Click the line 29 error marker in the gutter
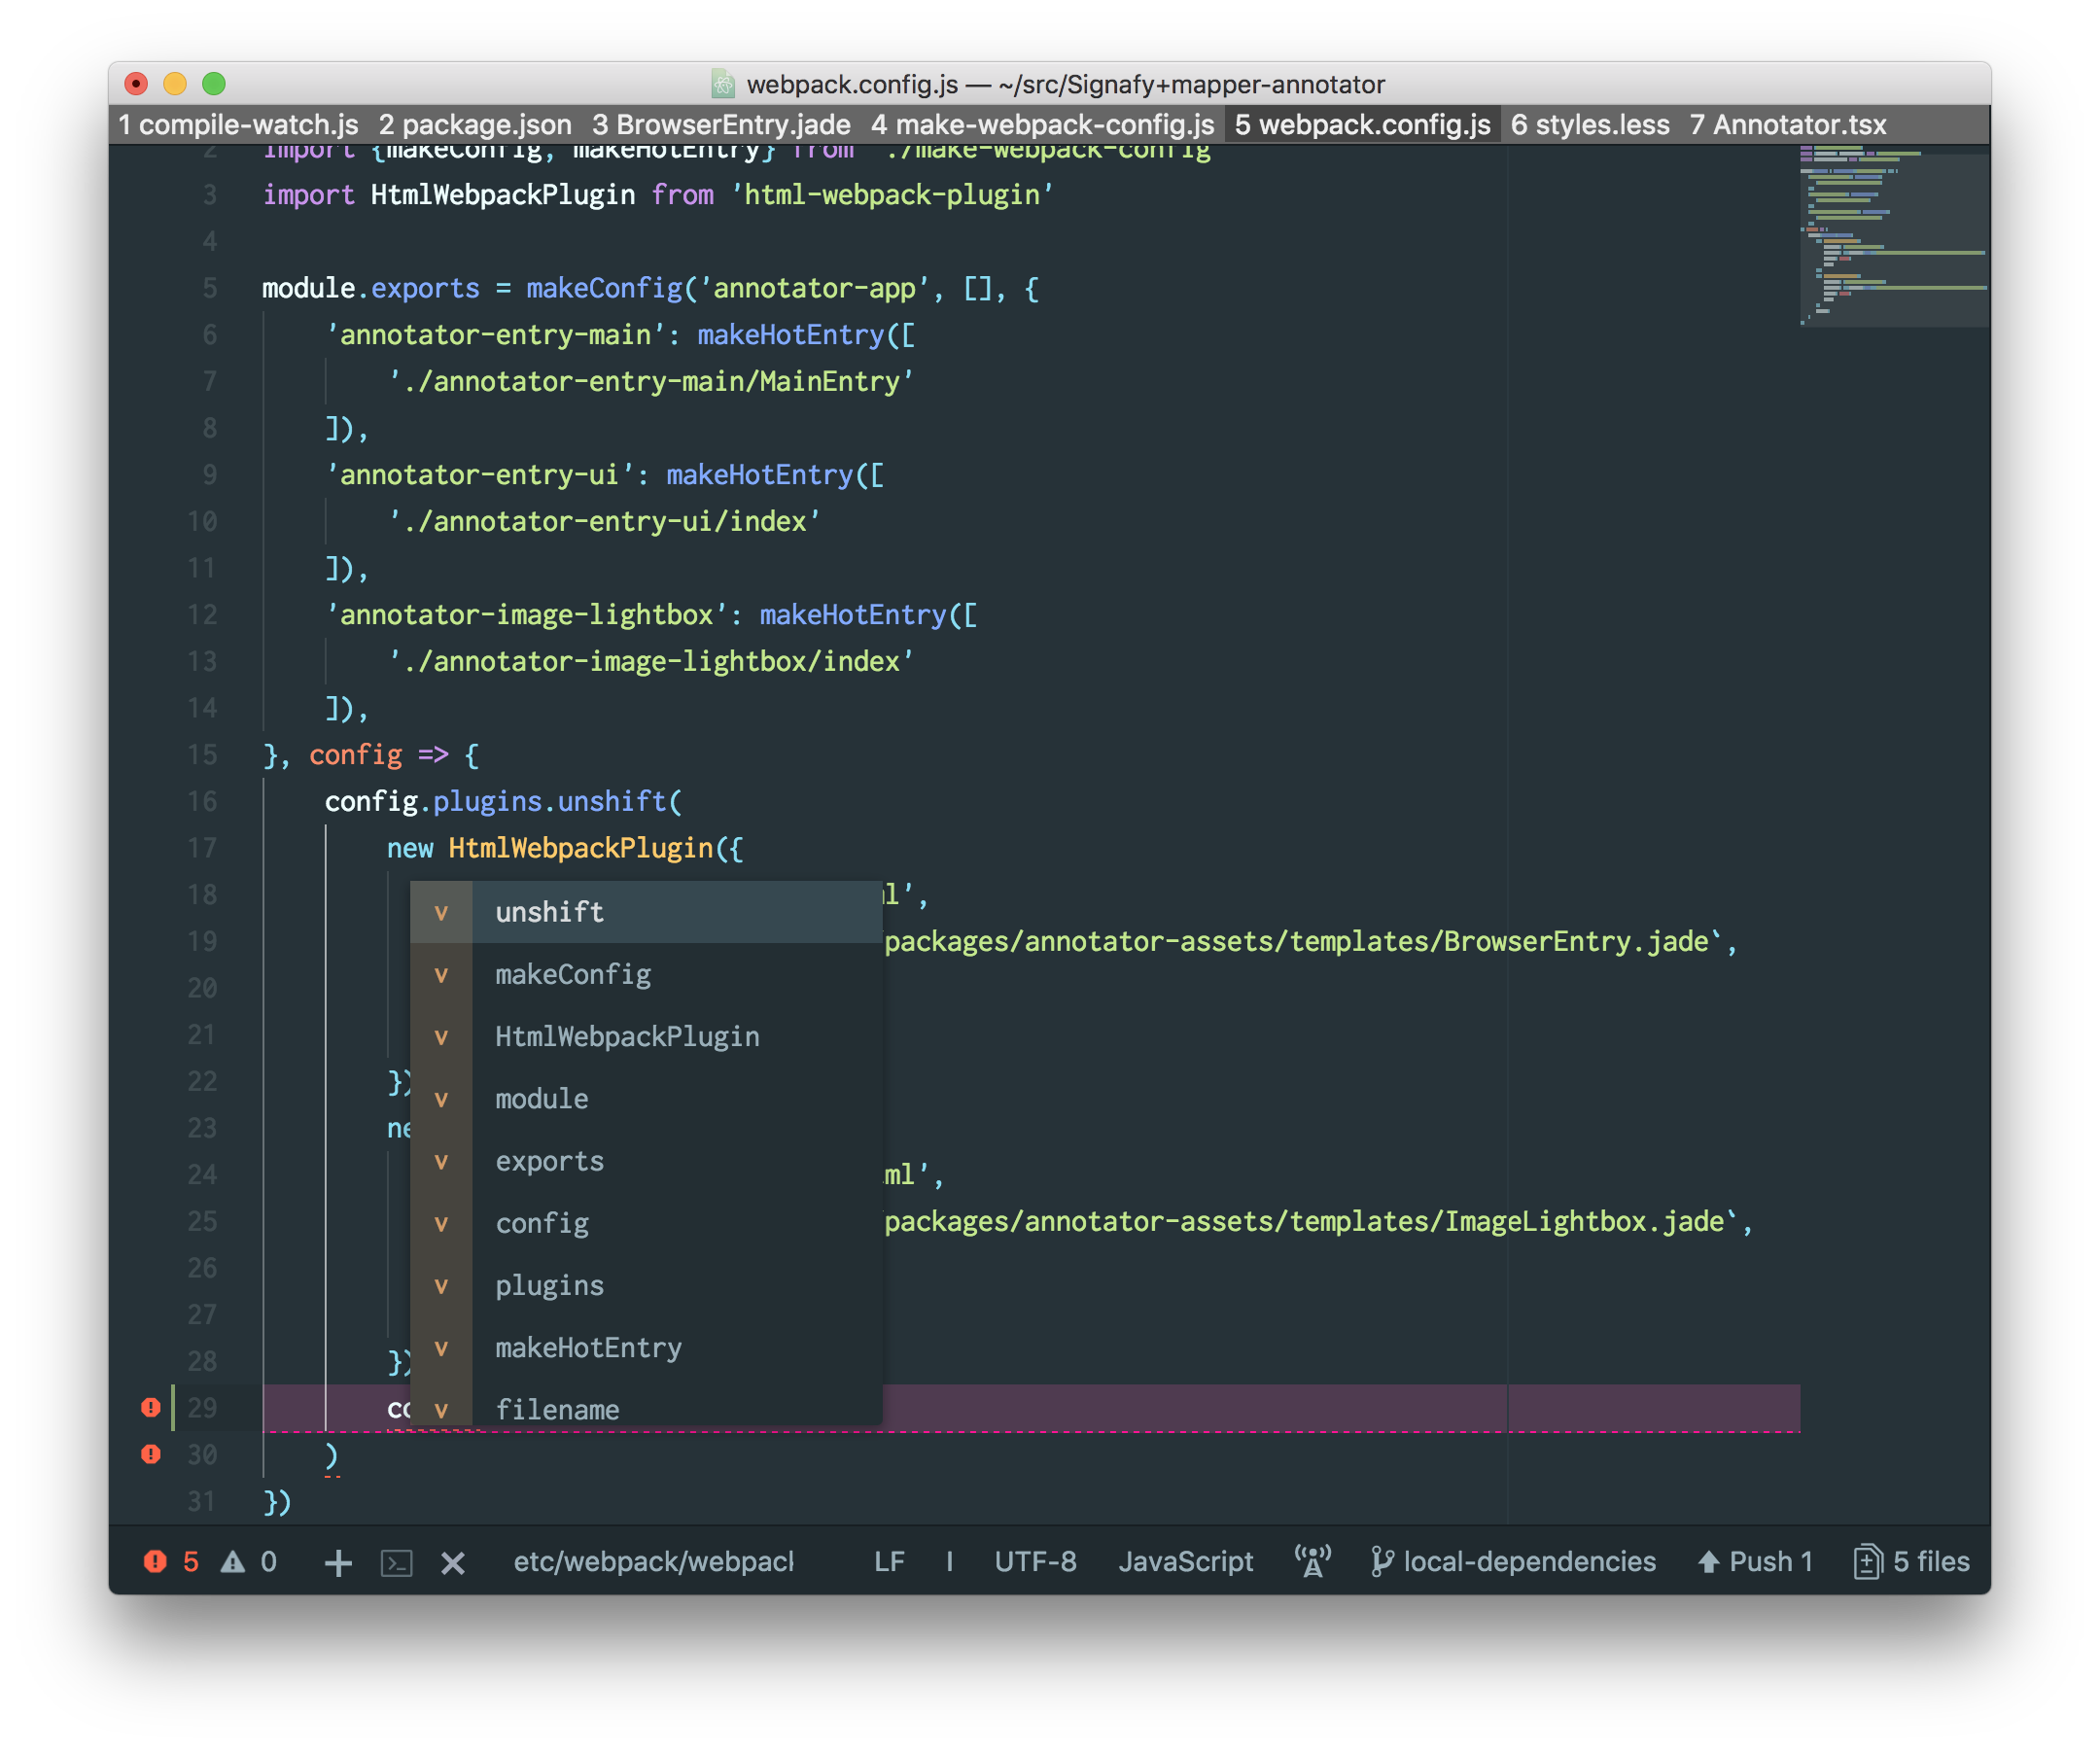Image resolution: width=2100 pixels, height=1750 pixels. coord(151,1407)
